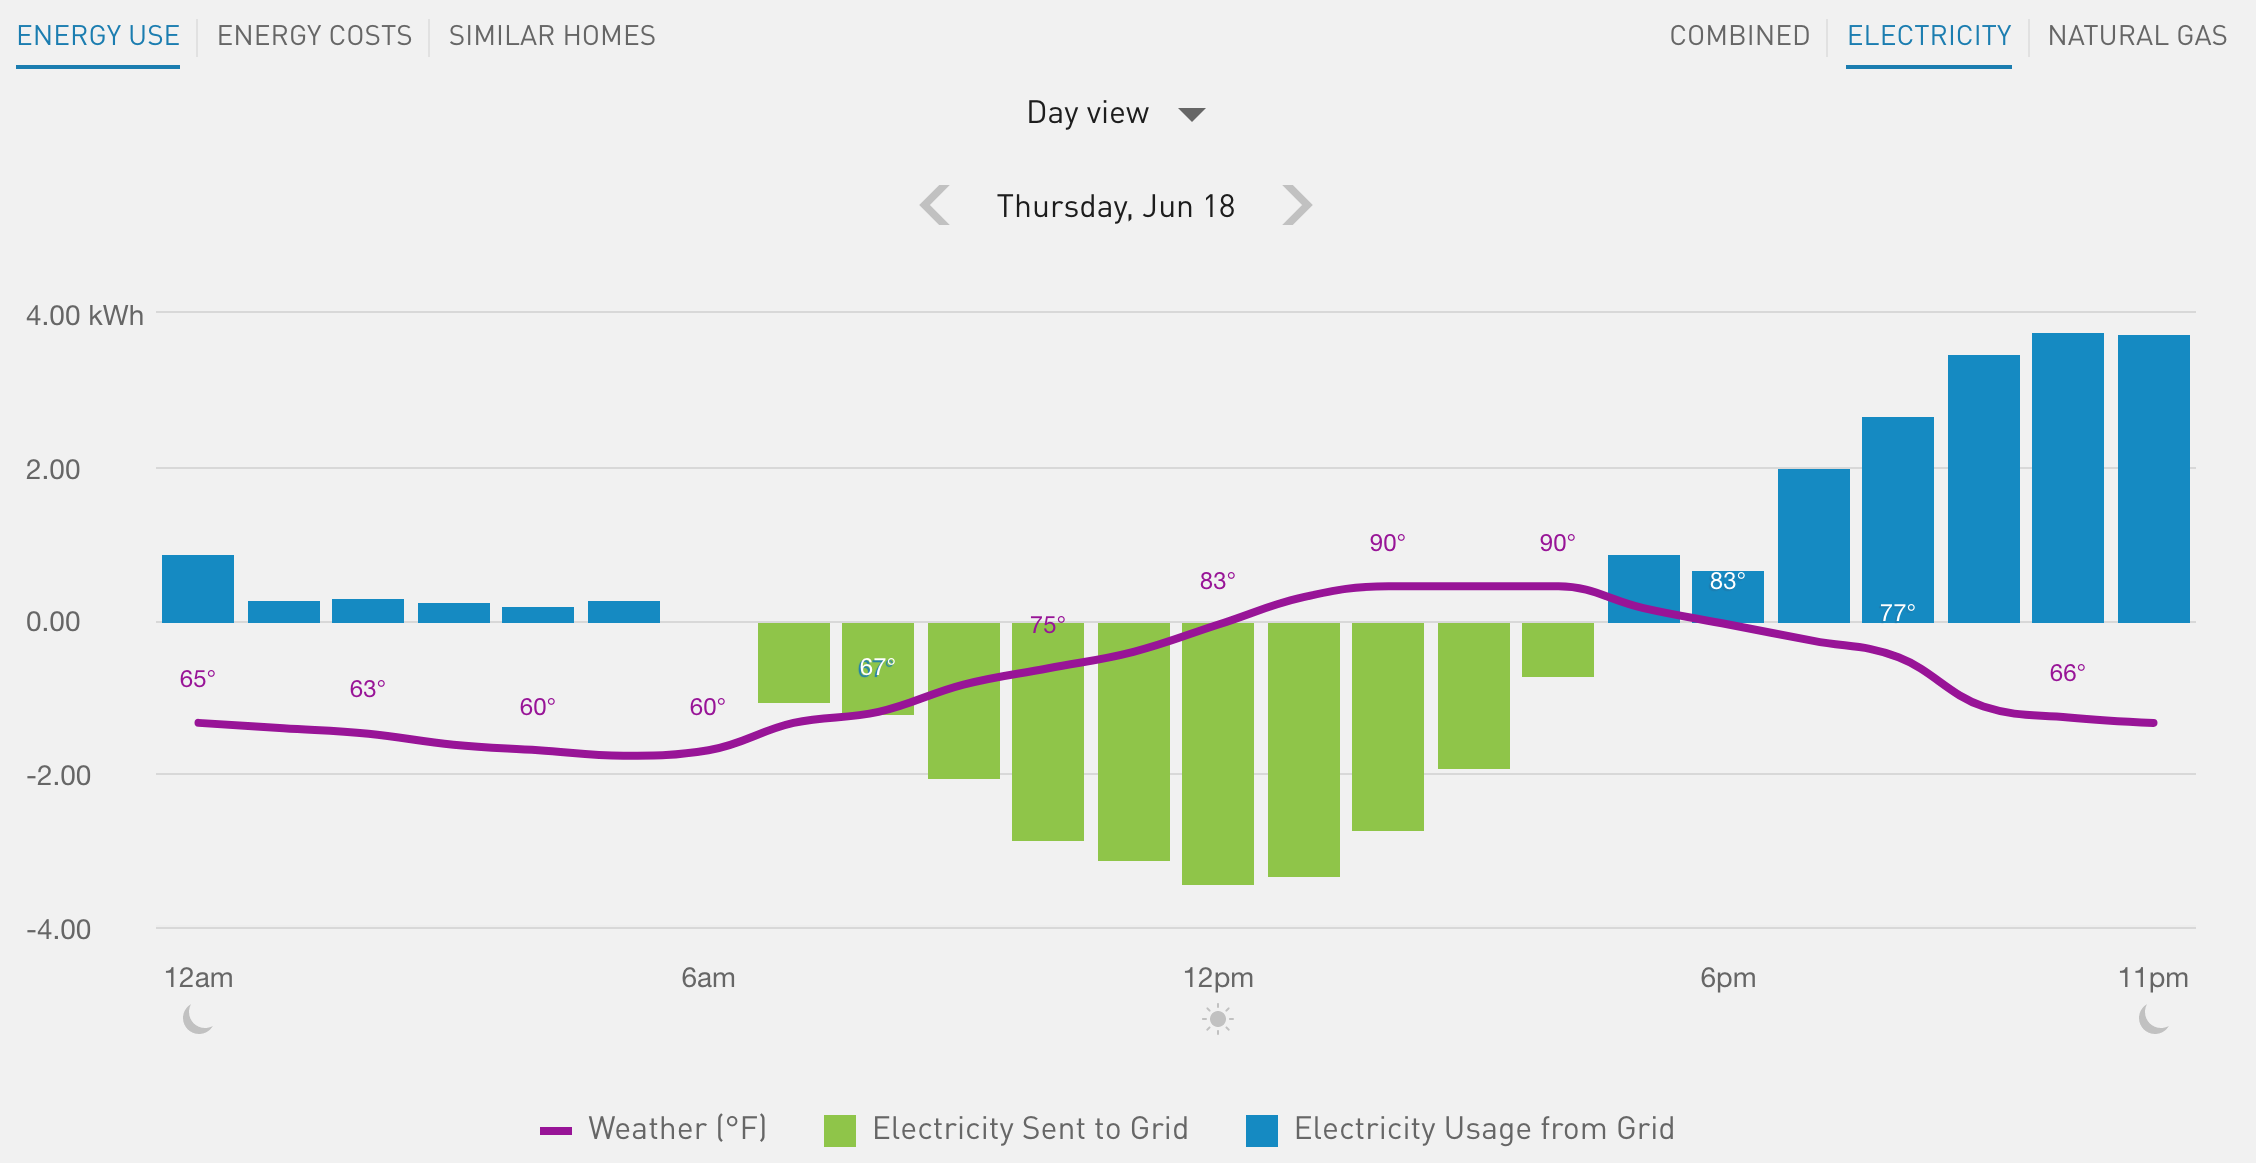
Task: Navigate to the previous day with the left chevron
Action: (x=934, y=205)
